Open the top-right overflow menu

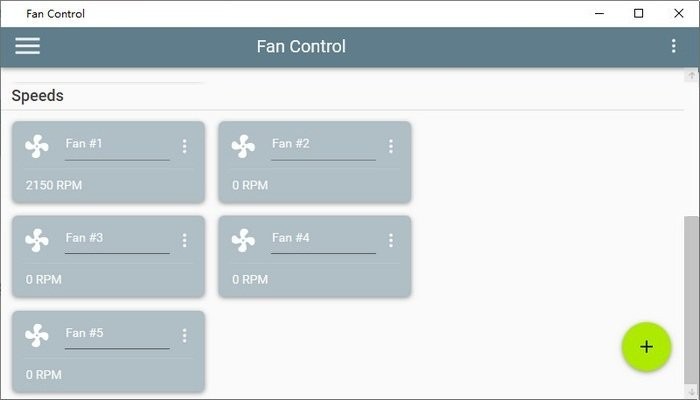[673, 47]
